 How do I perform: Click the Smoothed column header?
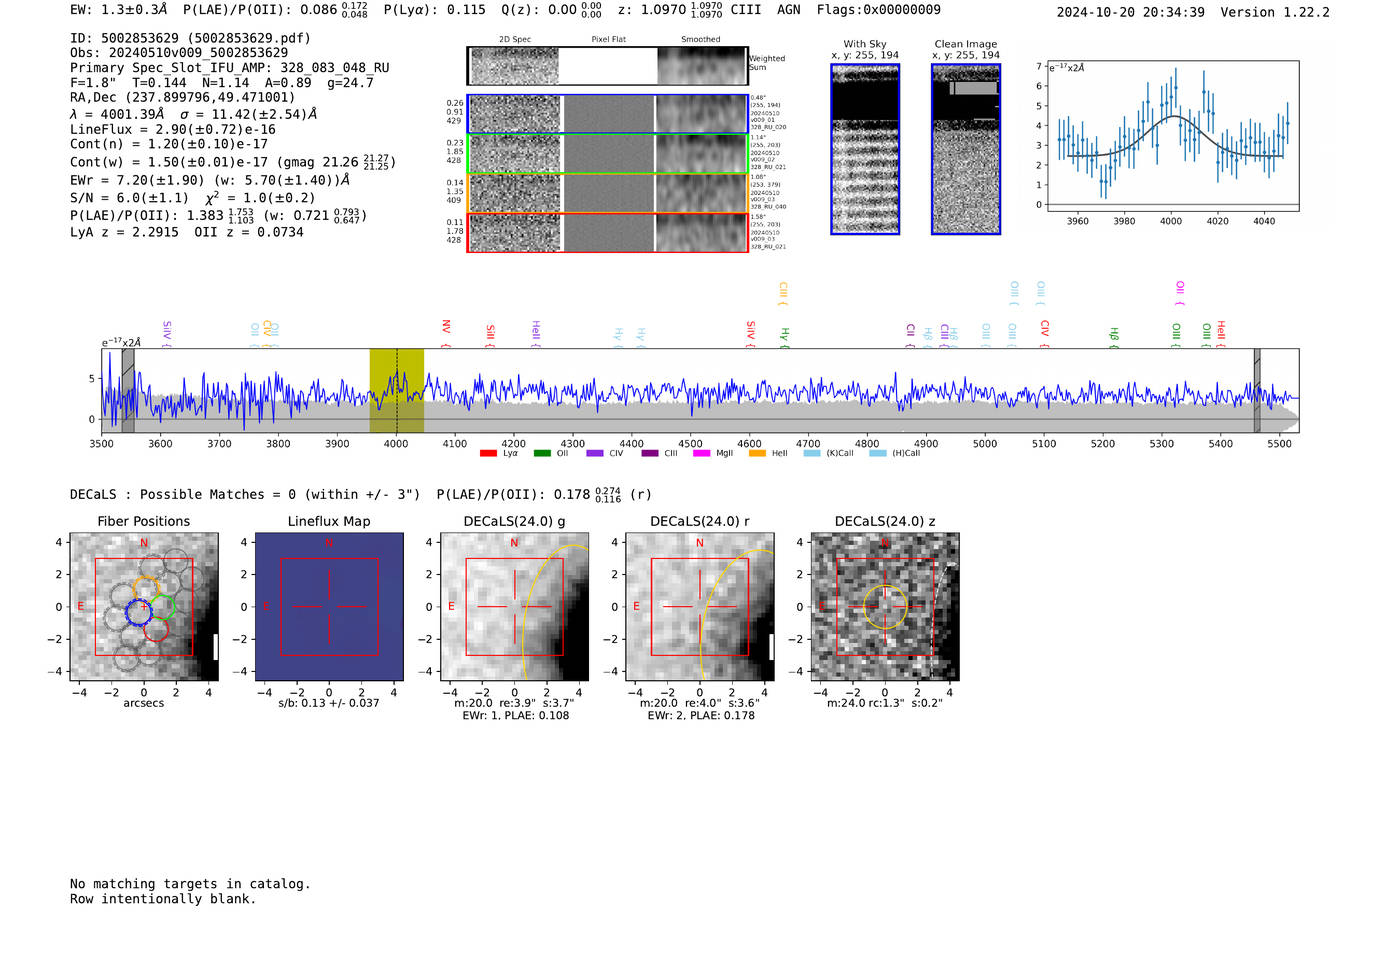point(700,39)
